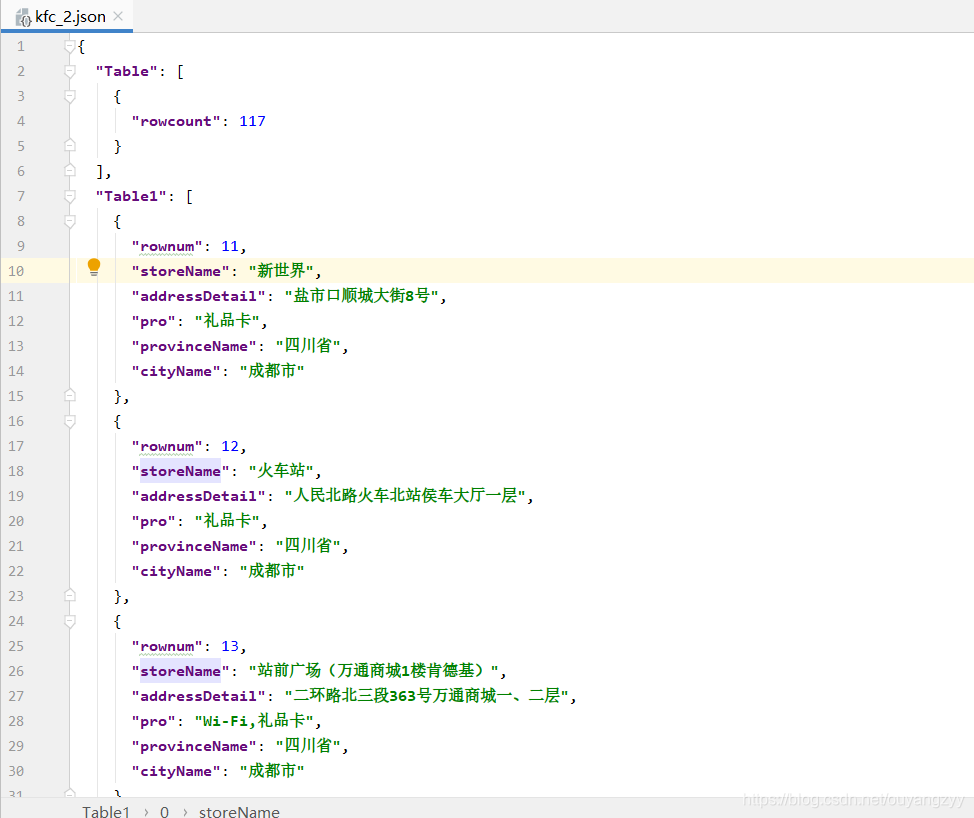Click the JSON file icon on tab
974x818 pixels.
click(x=24, y=17)
